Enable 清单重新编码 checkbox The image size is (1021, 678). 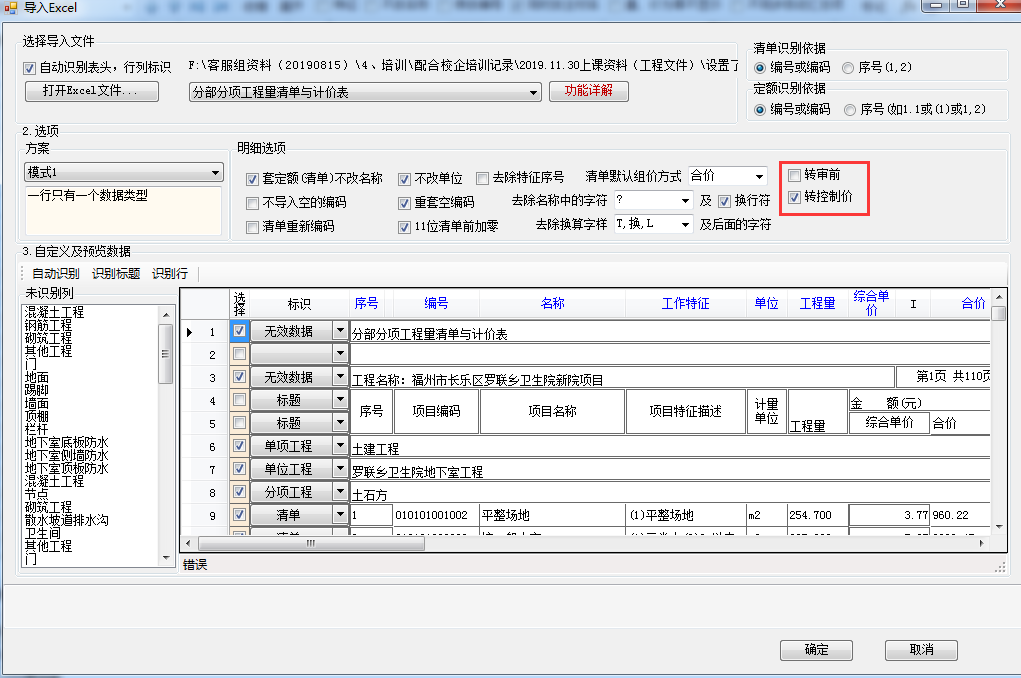pyautogui.click(x=252, y=227)
